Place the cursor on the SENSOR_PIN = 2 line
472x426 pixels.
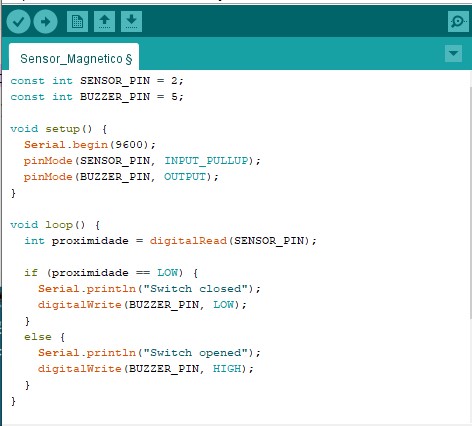[x=97, y=81]
